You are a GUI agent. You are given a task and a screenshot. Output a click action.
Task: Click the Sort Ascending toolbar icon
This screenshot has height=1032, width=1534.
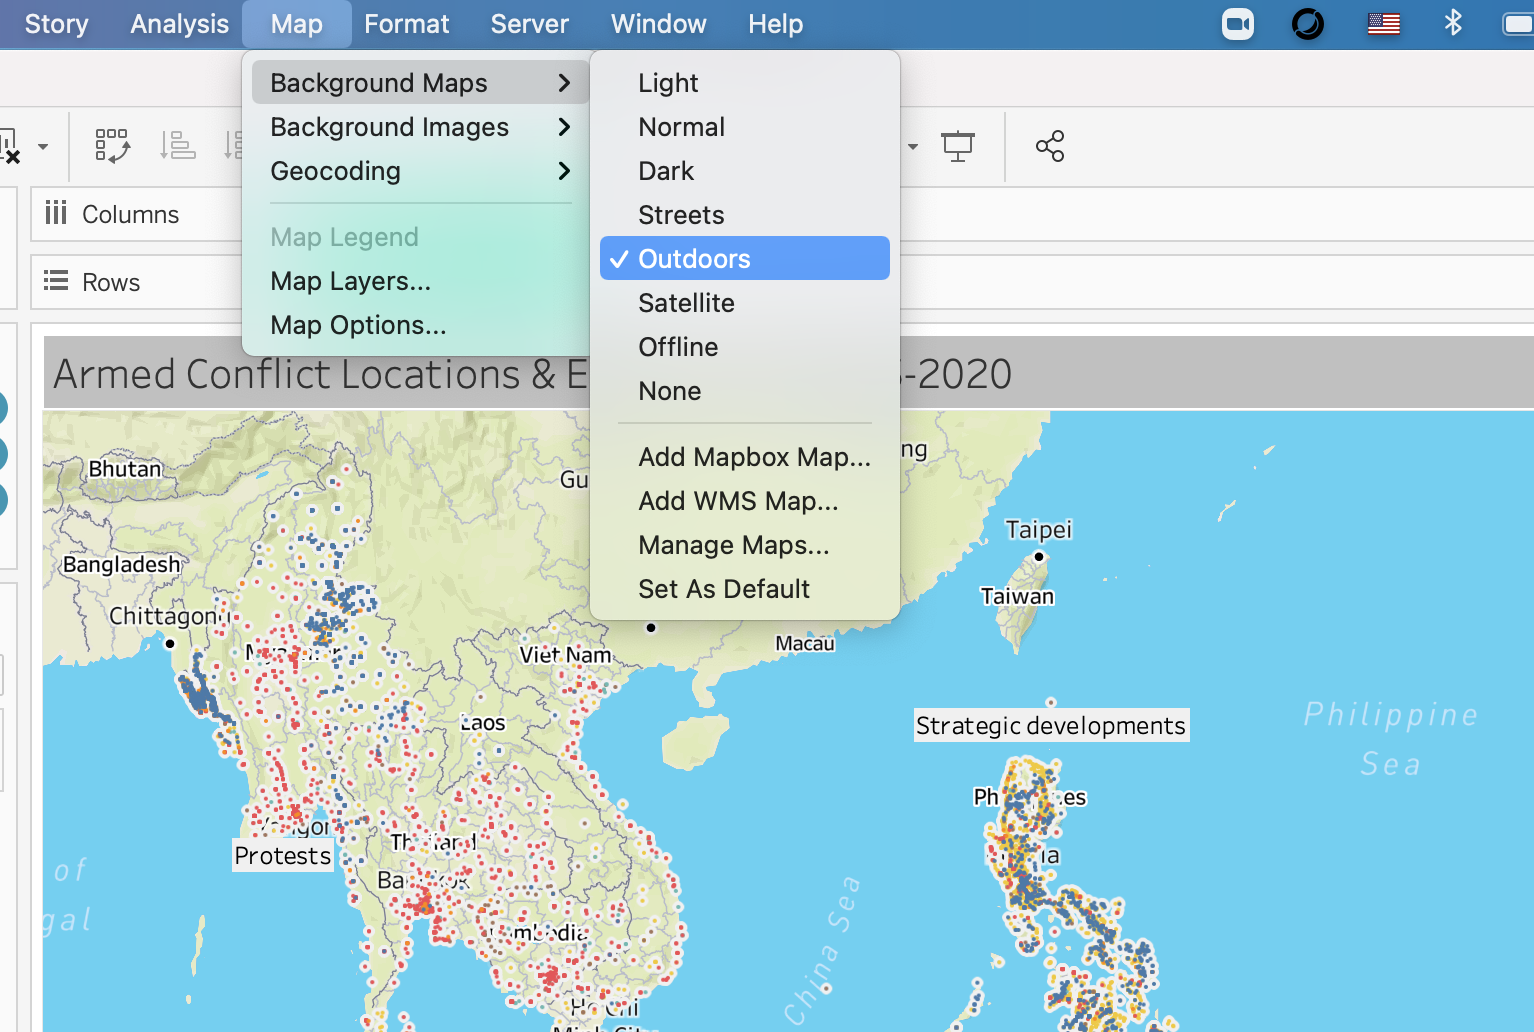178,146
